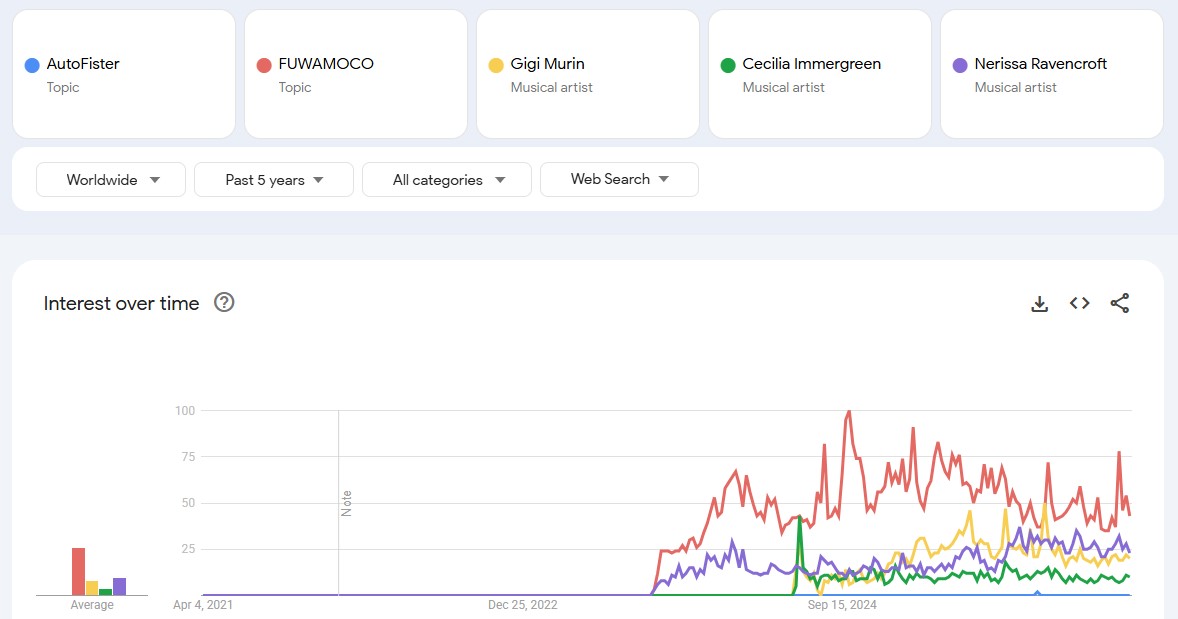The height and width of the screenshot is (619, 1178).
Task: Open help for Interest over time
Action: tap(224, 302)
